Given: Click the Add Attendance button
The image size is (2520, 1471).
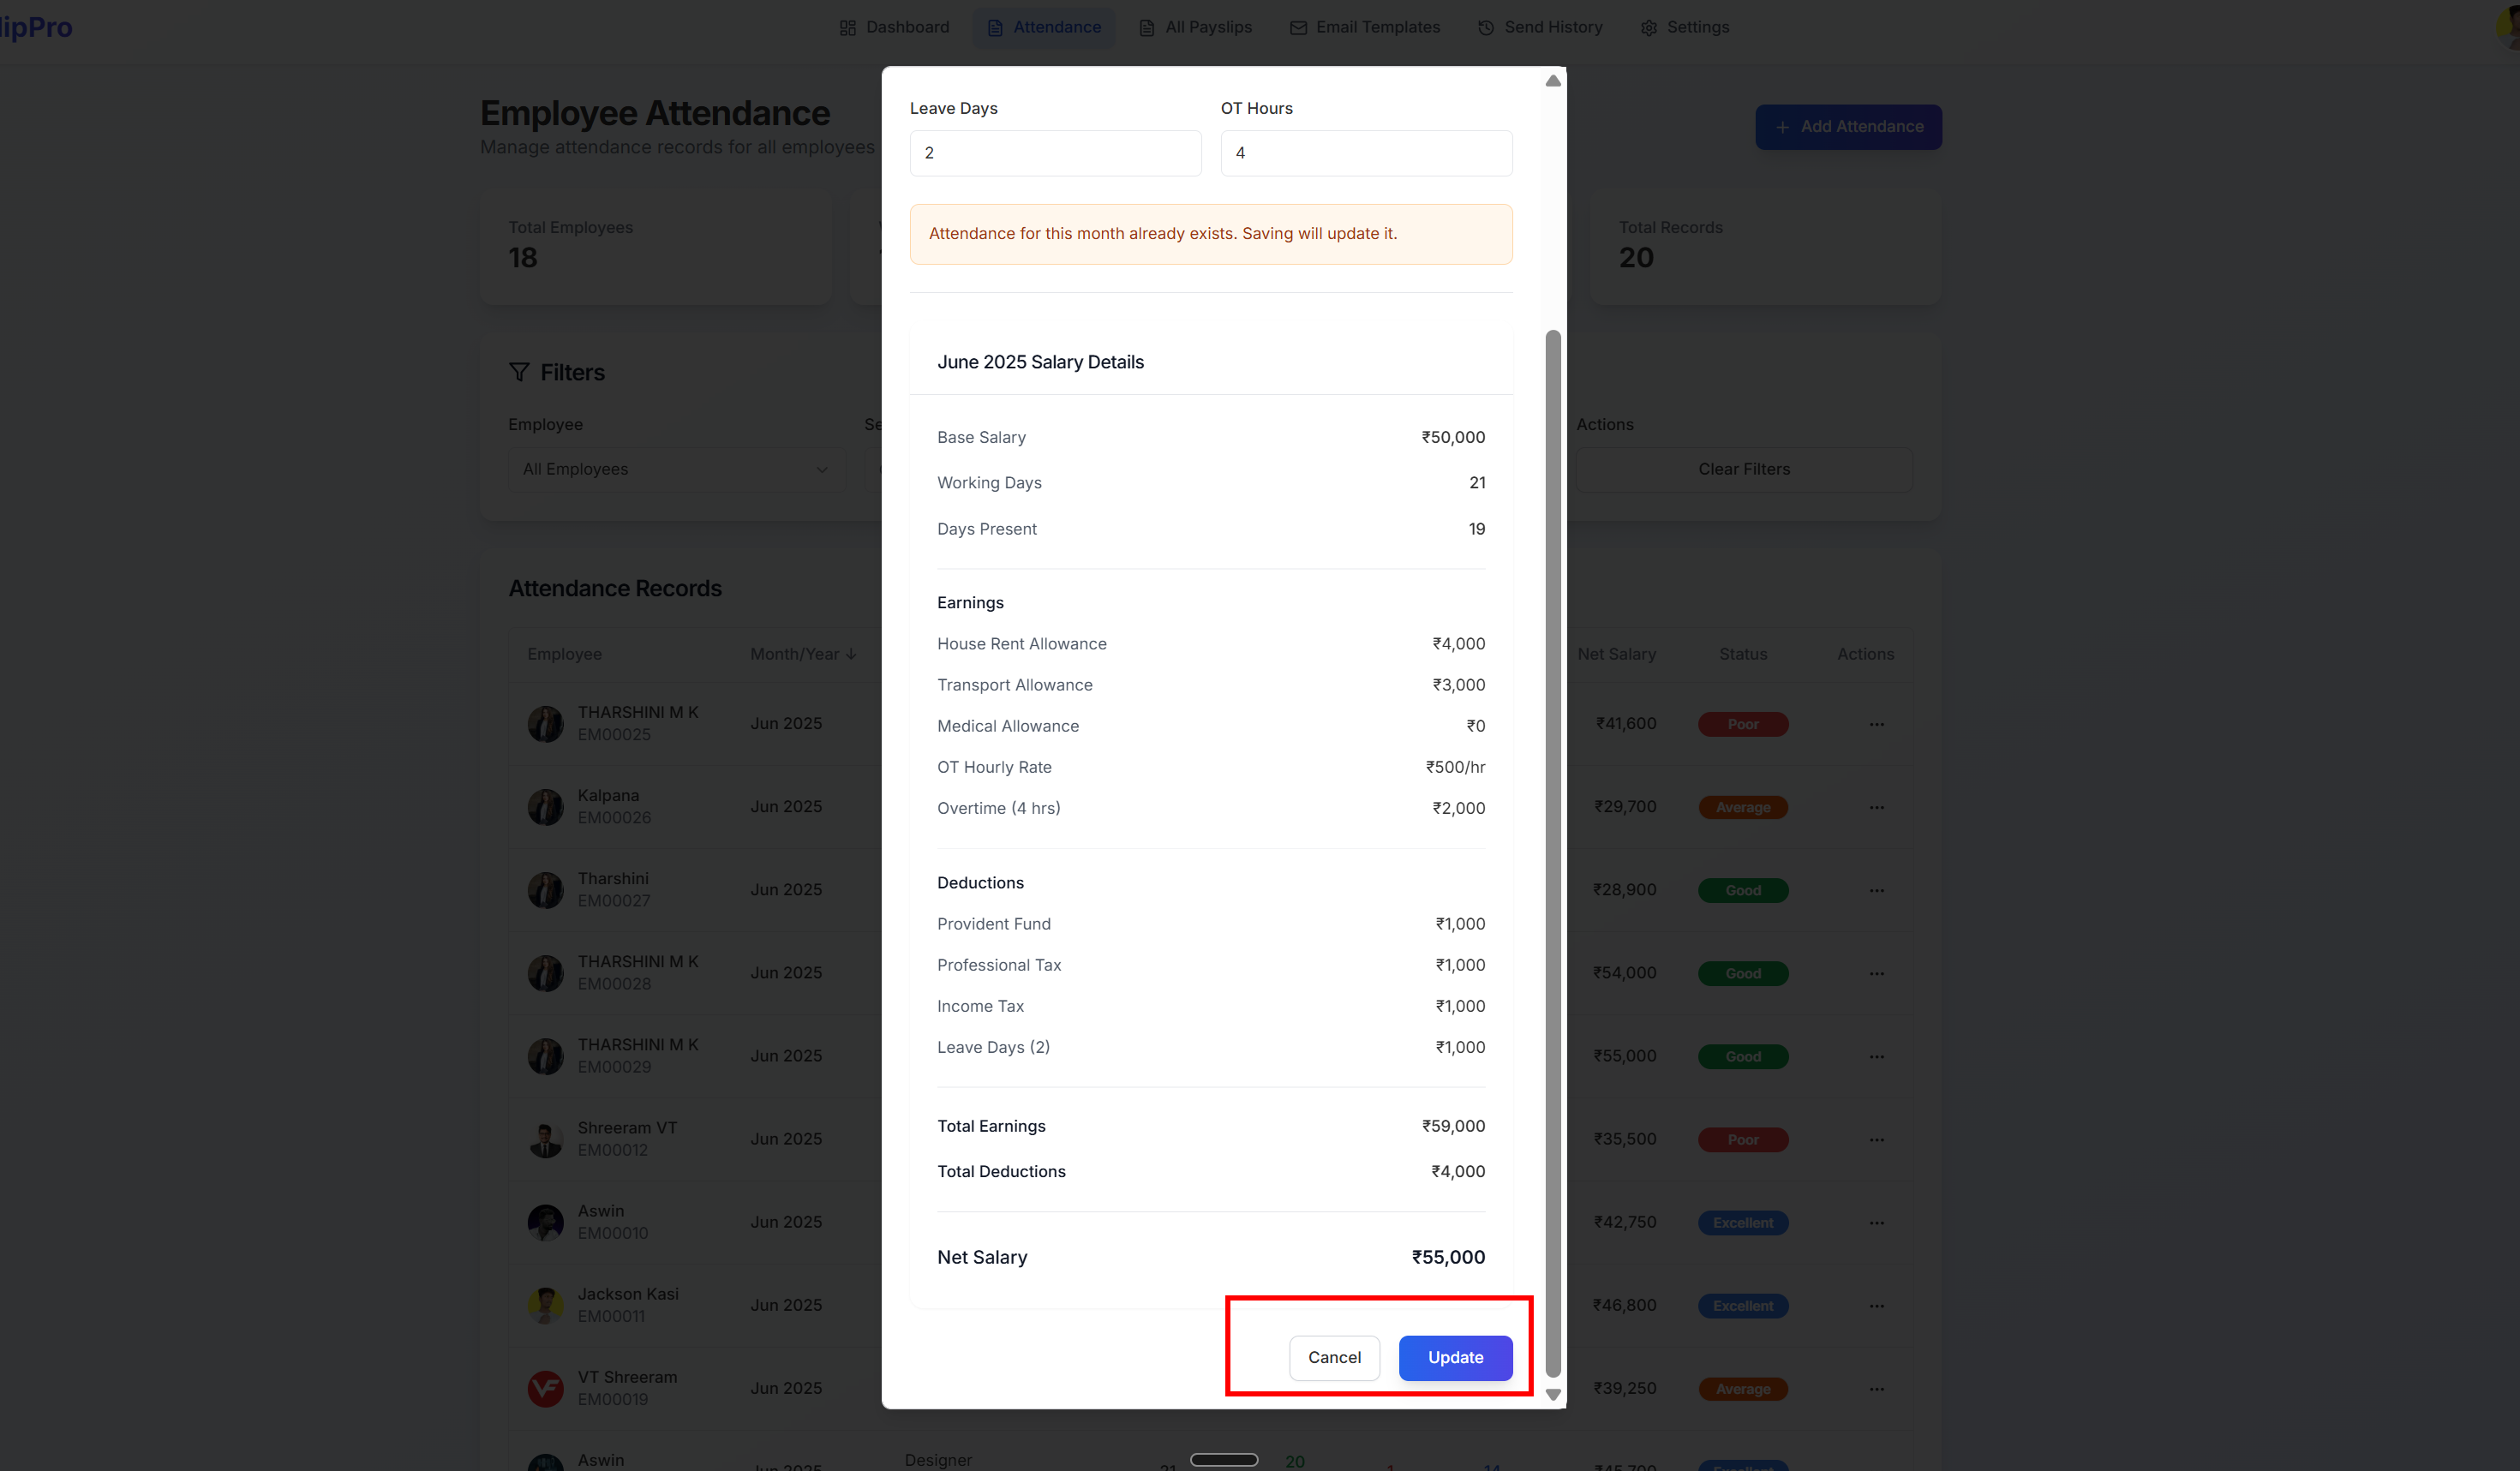Looking at the screenshot, I should coord(1847,127).
